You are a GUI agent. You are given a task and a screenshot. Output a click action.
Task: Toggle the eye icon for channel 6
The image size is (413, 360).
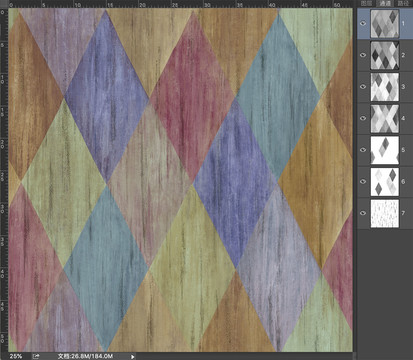coord(363,182)
